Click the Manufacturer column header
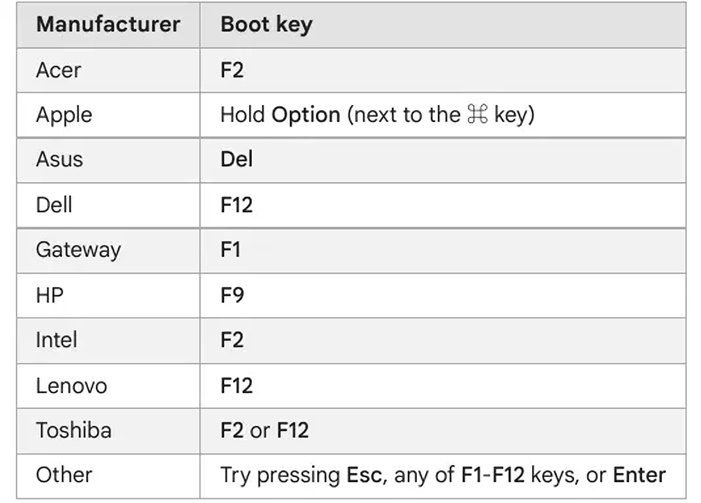Image resolution: width=701 pixels, height=503 pixels. click(108, 24)
